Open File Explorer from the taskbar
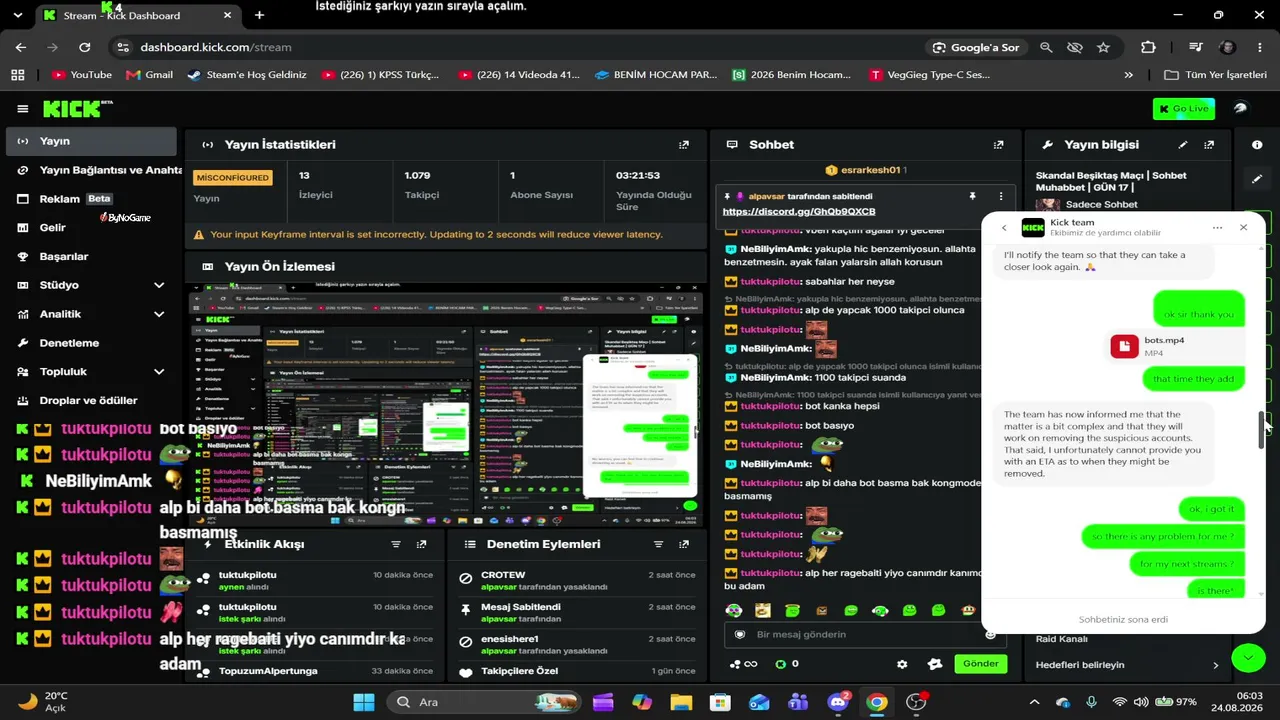The height and width of the screenshot is (720, 1280). click(x=681, y=702)
